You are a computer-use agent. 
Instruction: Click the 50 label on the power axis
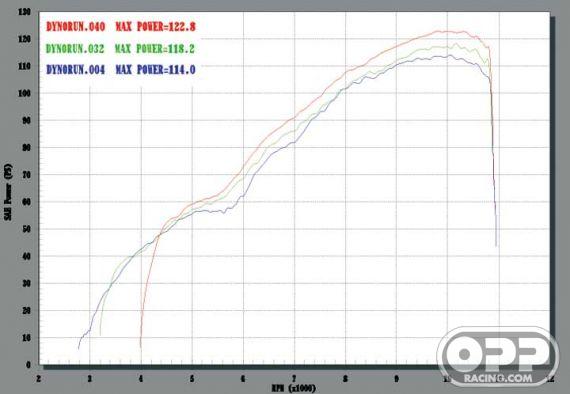tap(26, 229)
